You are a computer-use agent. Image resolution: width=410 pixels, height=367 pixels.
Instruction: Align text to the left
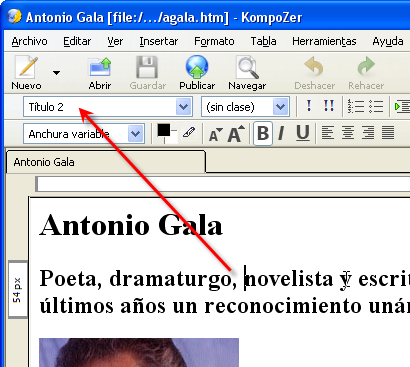[x=328, y=133]
